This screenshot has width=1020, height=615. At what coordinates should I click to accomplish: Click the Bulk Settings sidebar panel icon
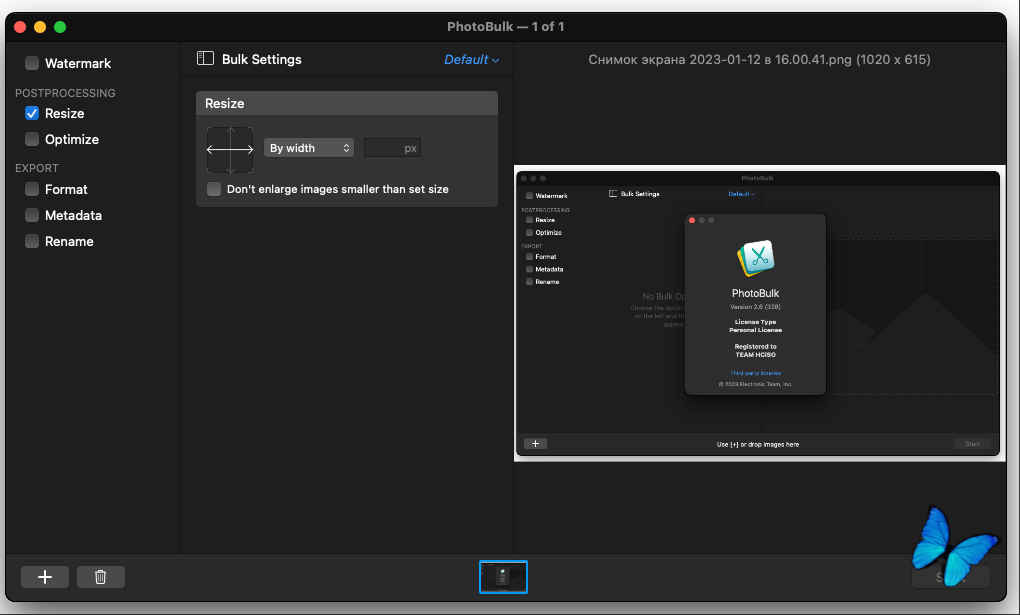point(206,59)
